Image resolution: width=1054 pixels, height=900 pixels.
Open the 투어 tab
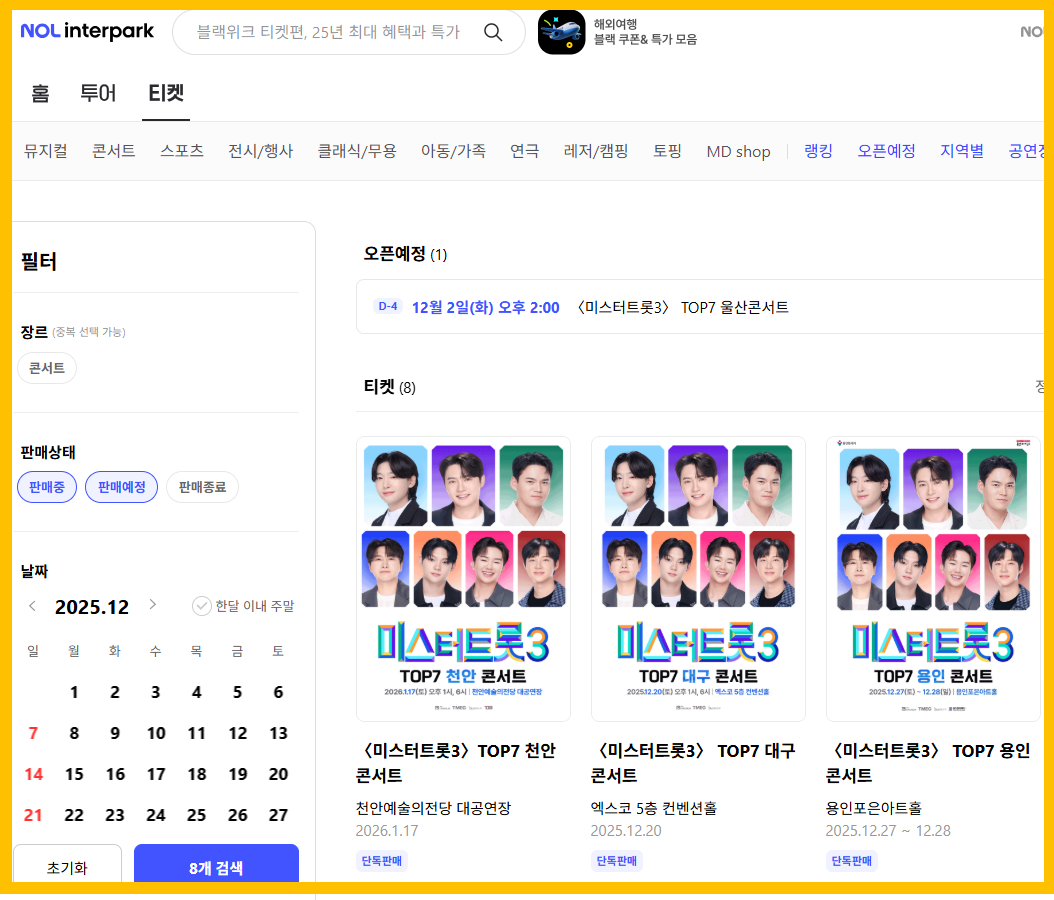pyautogui.click(x=98, y=93)
